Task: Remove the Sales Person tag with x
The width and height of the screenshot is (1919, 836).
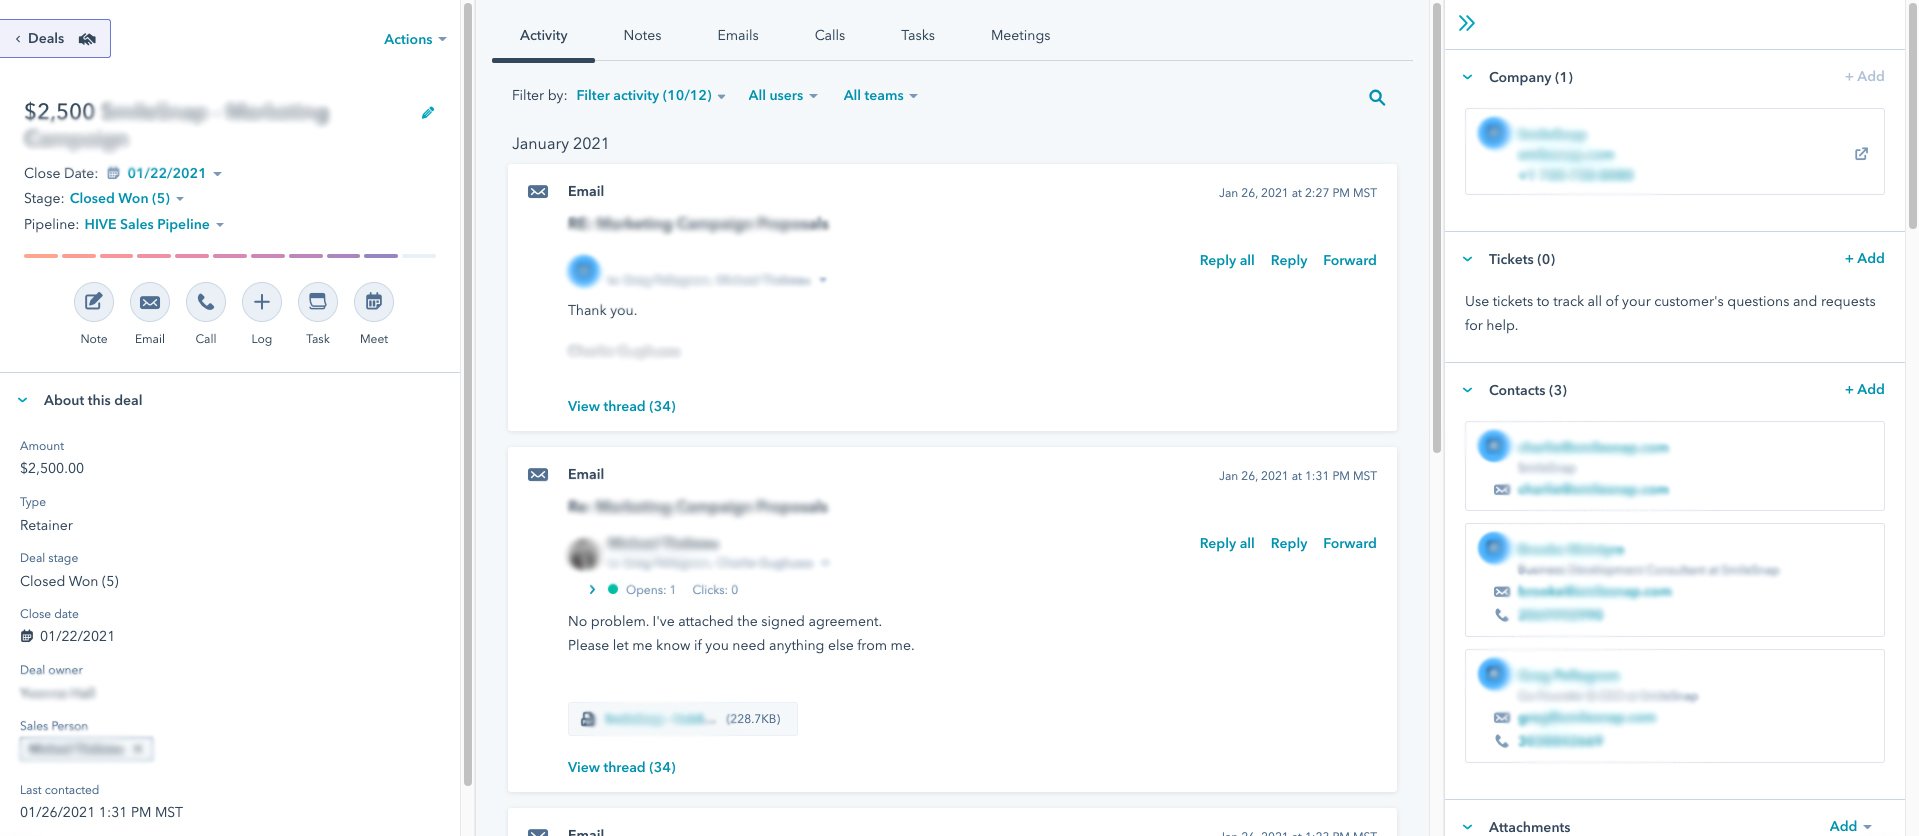Action: [138, 749]
